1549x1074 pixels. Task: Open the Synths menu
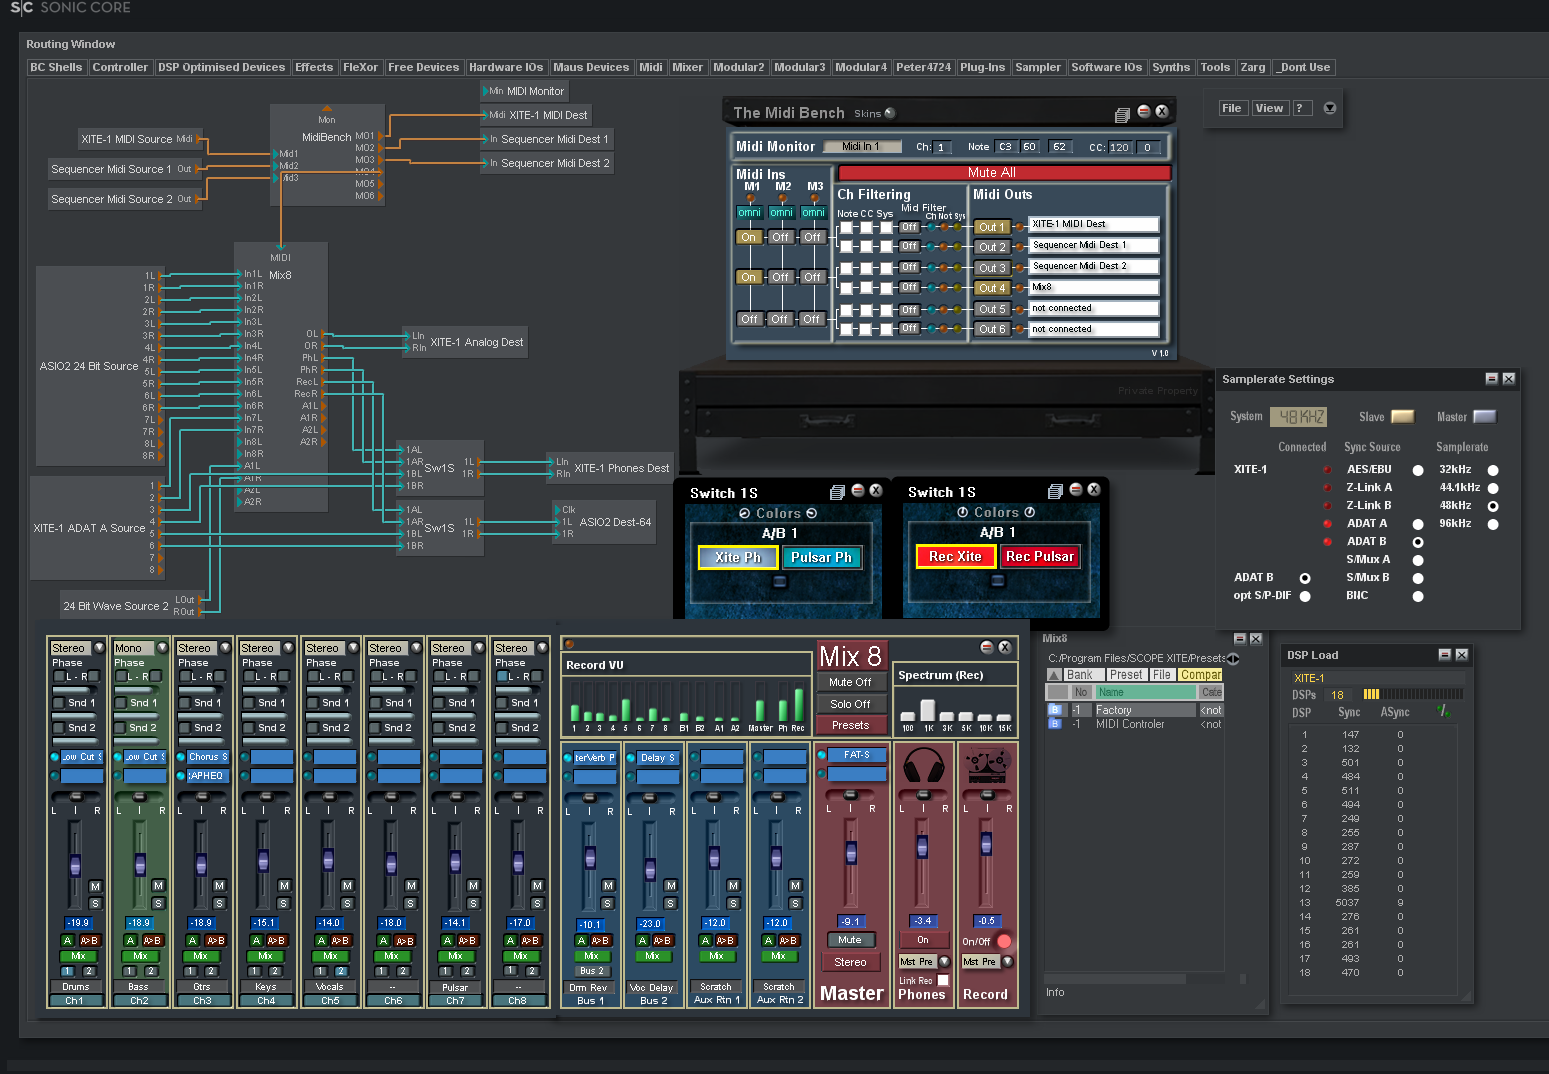click(1171, 68)
